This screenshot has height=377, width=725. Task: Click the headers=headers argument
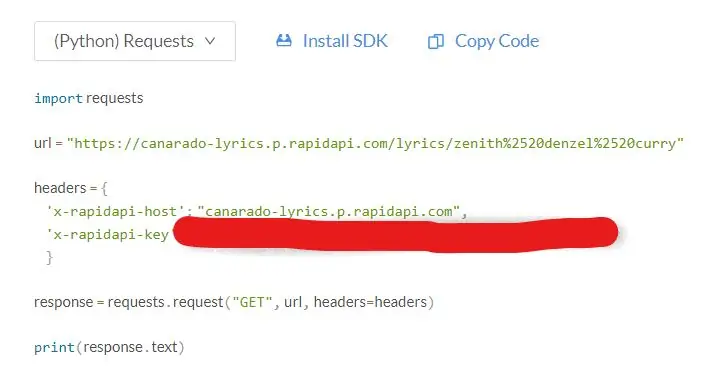tap(370, 302)
